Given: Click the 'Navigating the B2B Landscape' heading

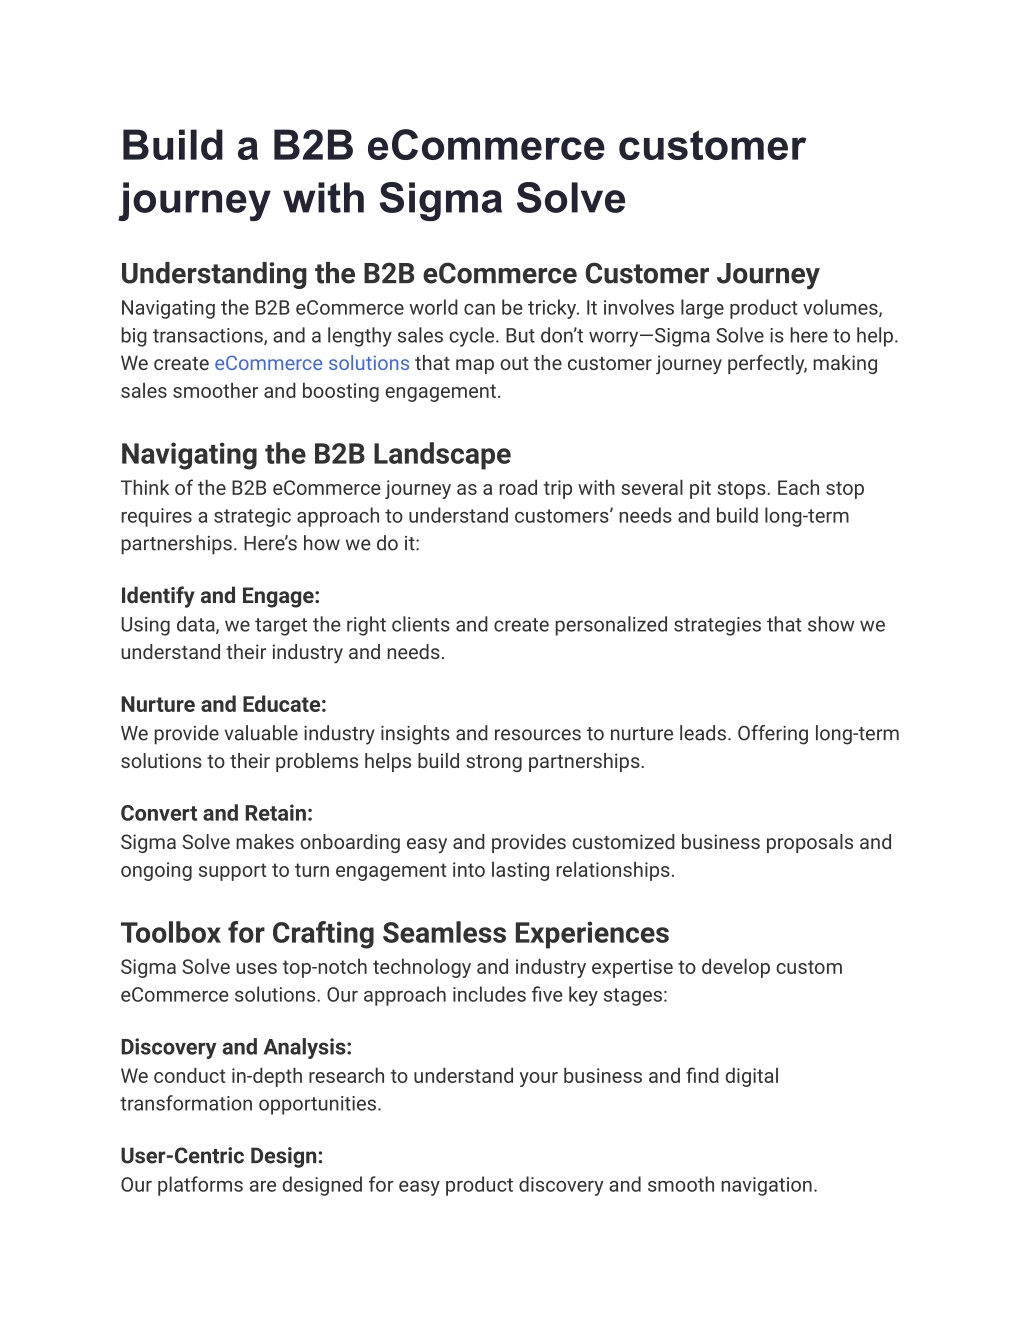Looking at the screenshot, I should pyautogui.click(x=315, y=454).
